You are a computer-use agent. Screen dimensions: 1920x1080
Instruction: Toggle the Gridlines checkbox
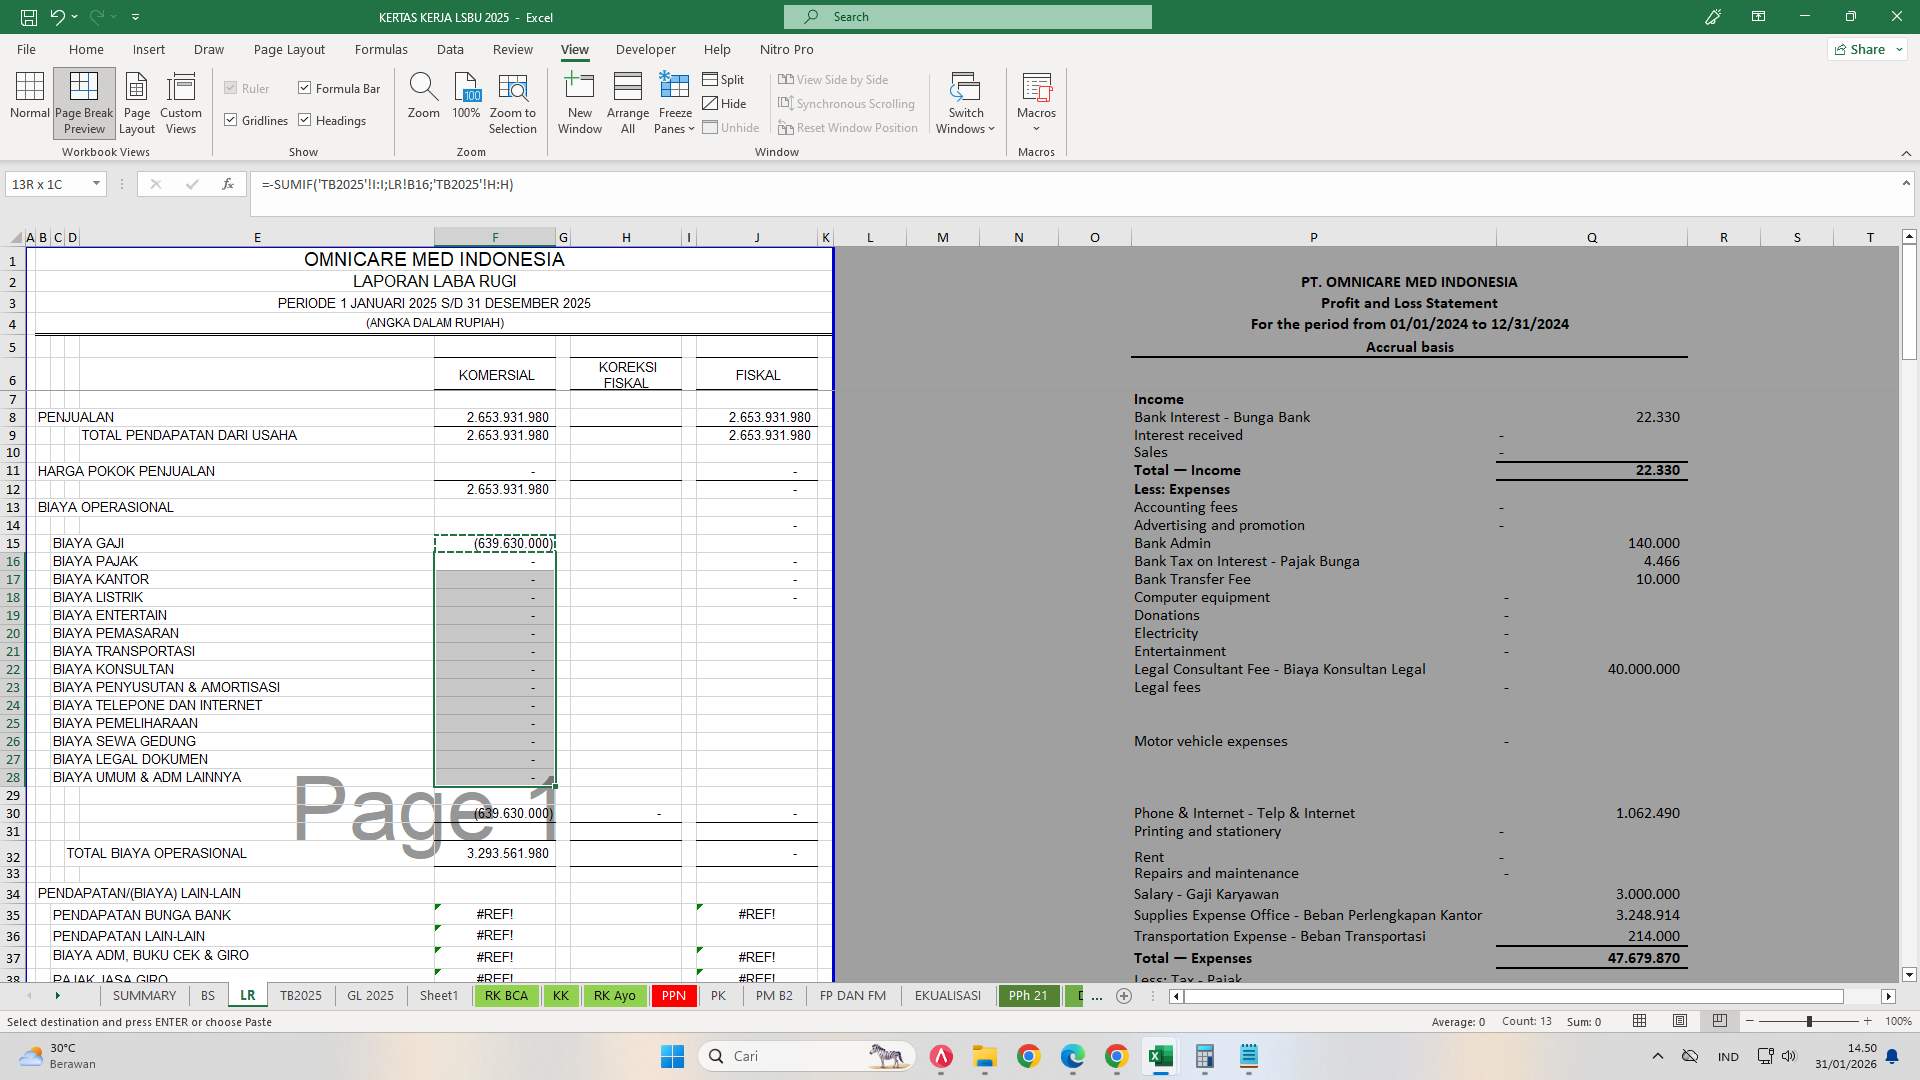coord(231,120)
